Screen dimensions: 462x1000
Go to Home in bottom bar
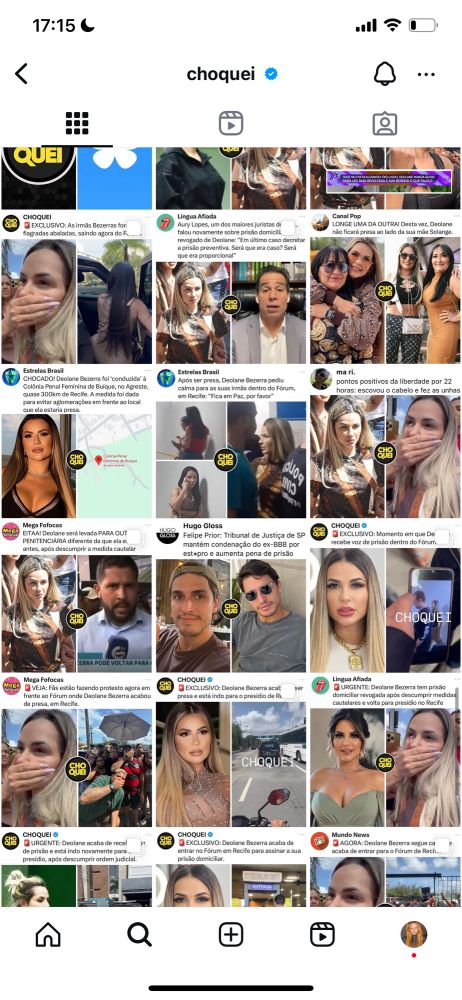48,935
